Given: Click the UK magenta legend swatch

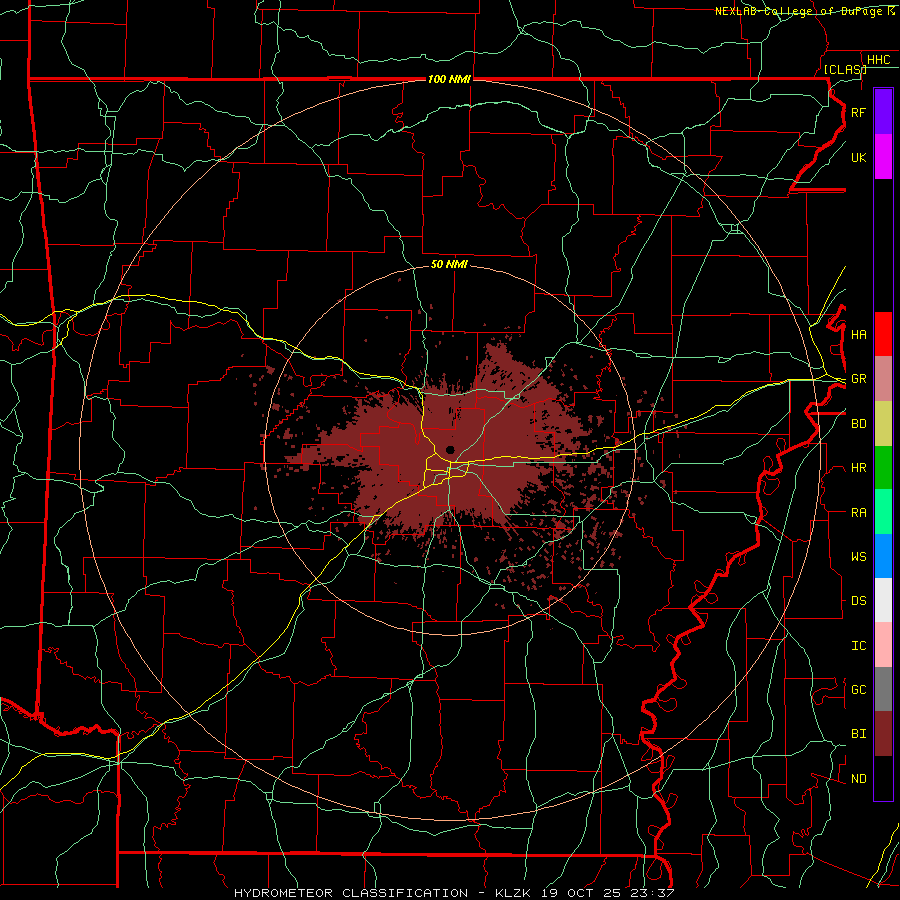Looking at the screenshot, I should pyautogui.click(x=883, y=157).
